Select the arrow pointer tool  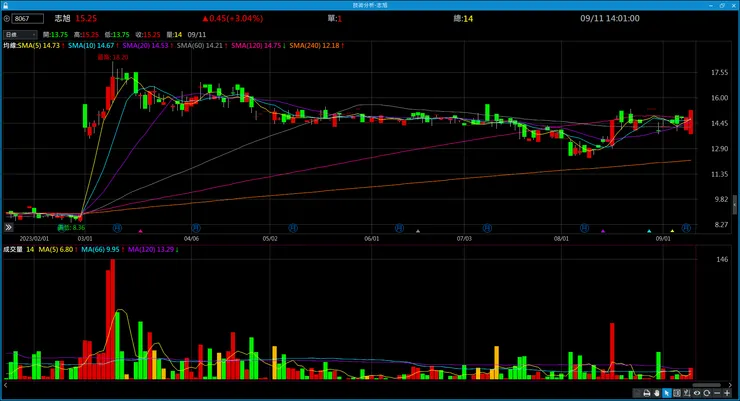(x=667, y=393)
